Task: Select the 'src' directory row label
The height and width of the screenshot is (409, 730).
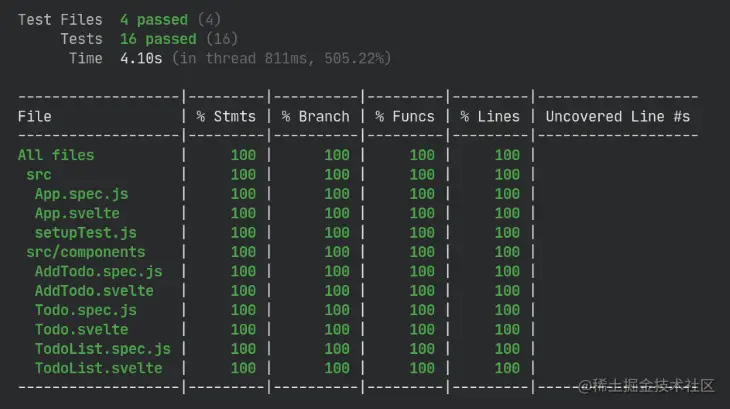Action: [39, 174]
